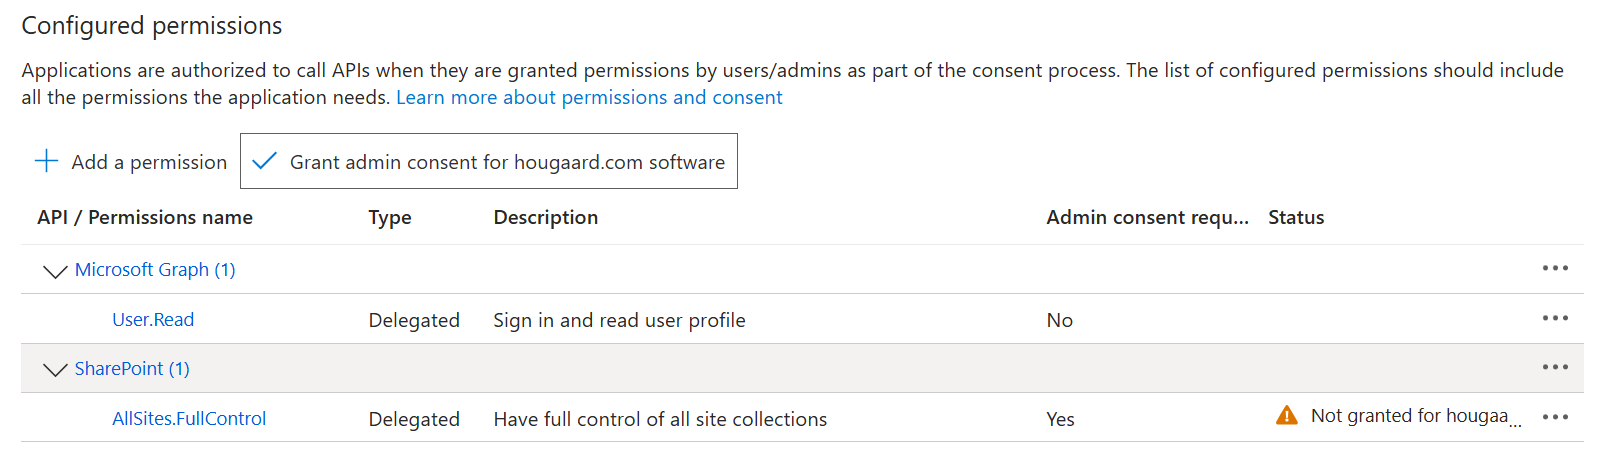This screenshot has width=1614, height=462.
Task: Click the API / Permissions name column header
Action: click(145, 217)
